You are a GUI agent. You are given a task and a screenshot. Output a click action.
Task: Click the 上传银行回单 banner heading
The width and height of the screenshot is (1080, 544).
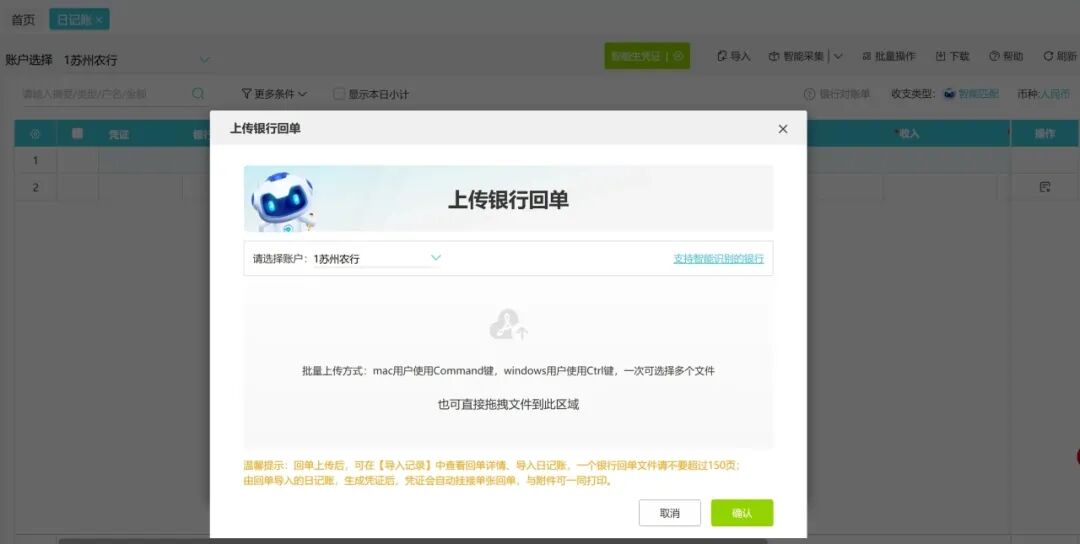(x=508, y=200)
